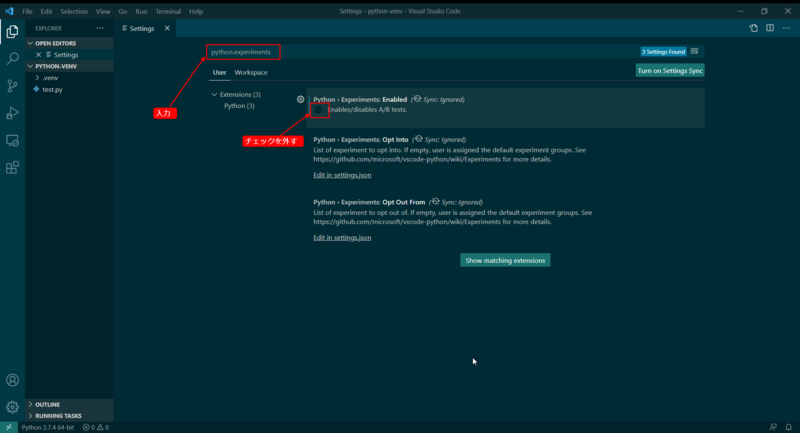This screenshot has height=433, width=800.
Task: Open the Help menu
Action: [196, 11]
